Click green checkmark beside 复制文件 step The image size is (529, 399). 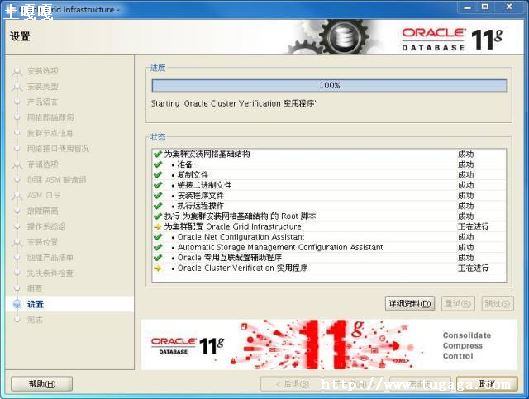click(x=158, y=175)
